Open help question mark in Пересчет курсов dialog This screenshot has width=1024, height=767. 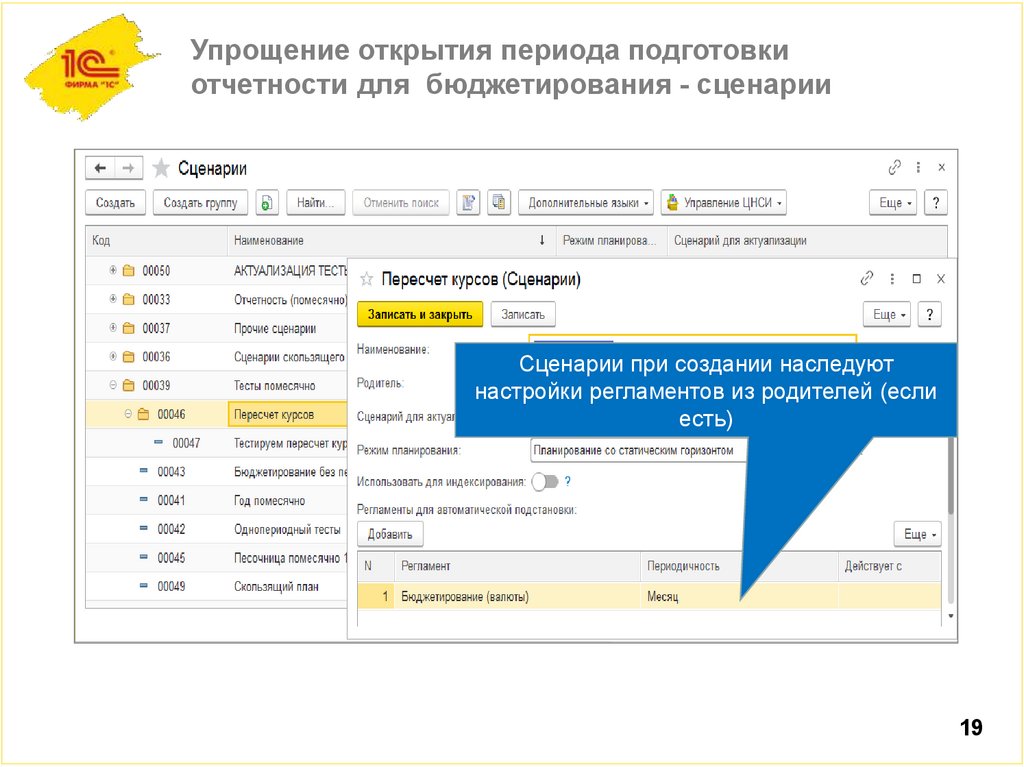point(929,314)
